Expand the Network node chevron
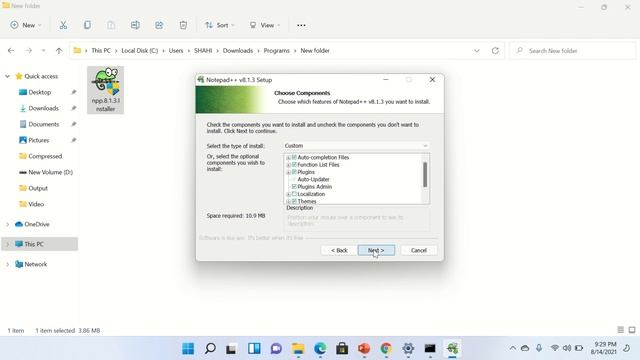This screenshot has width=640, height=360. (x=7, y=264)
